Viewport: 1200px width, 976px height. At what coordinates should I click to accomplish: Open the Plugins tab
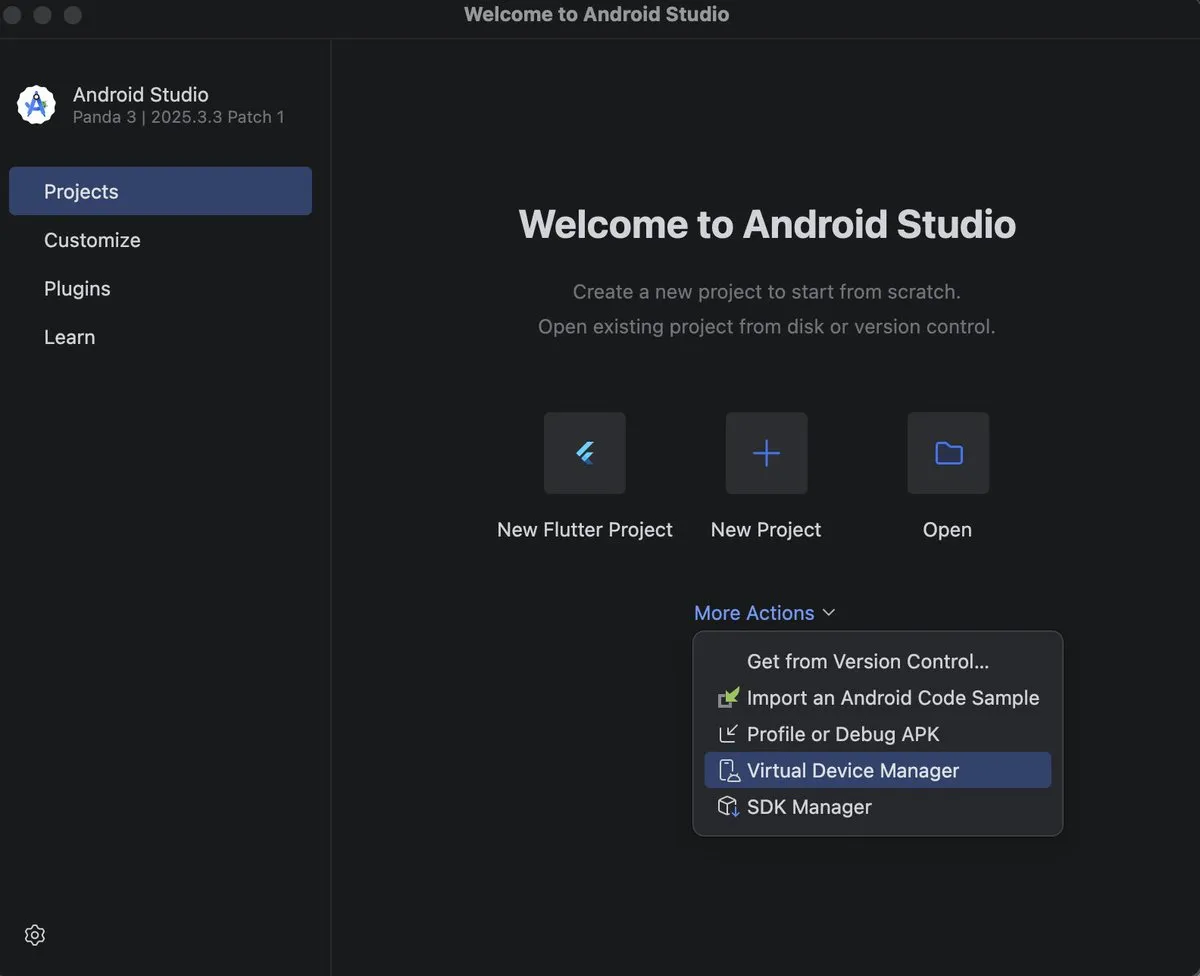point(160,289)
